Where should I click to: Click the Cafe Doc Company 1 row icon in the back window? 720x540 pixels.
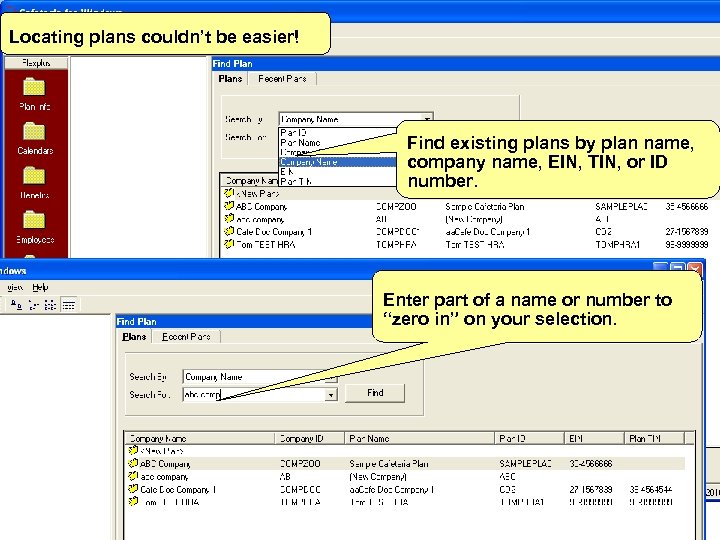[x=229, y=231]
